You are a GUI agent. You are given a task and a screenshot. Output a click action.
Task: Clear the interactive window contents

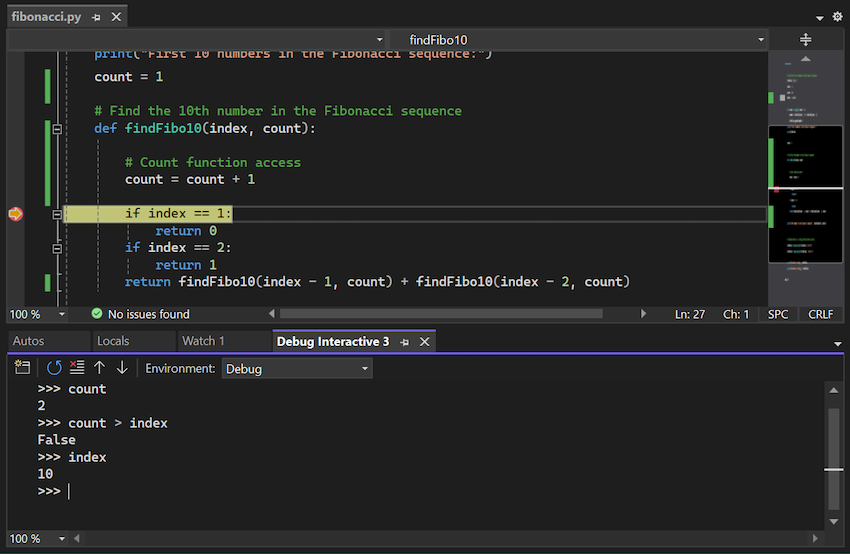tap(77, 368)
